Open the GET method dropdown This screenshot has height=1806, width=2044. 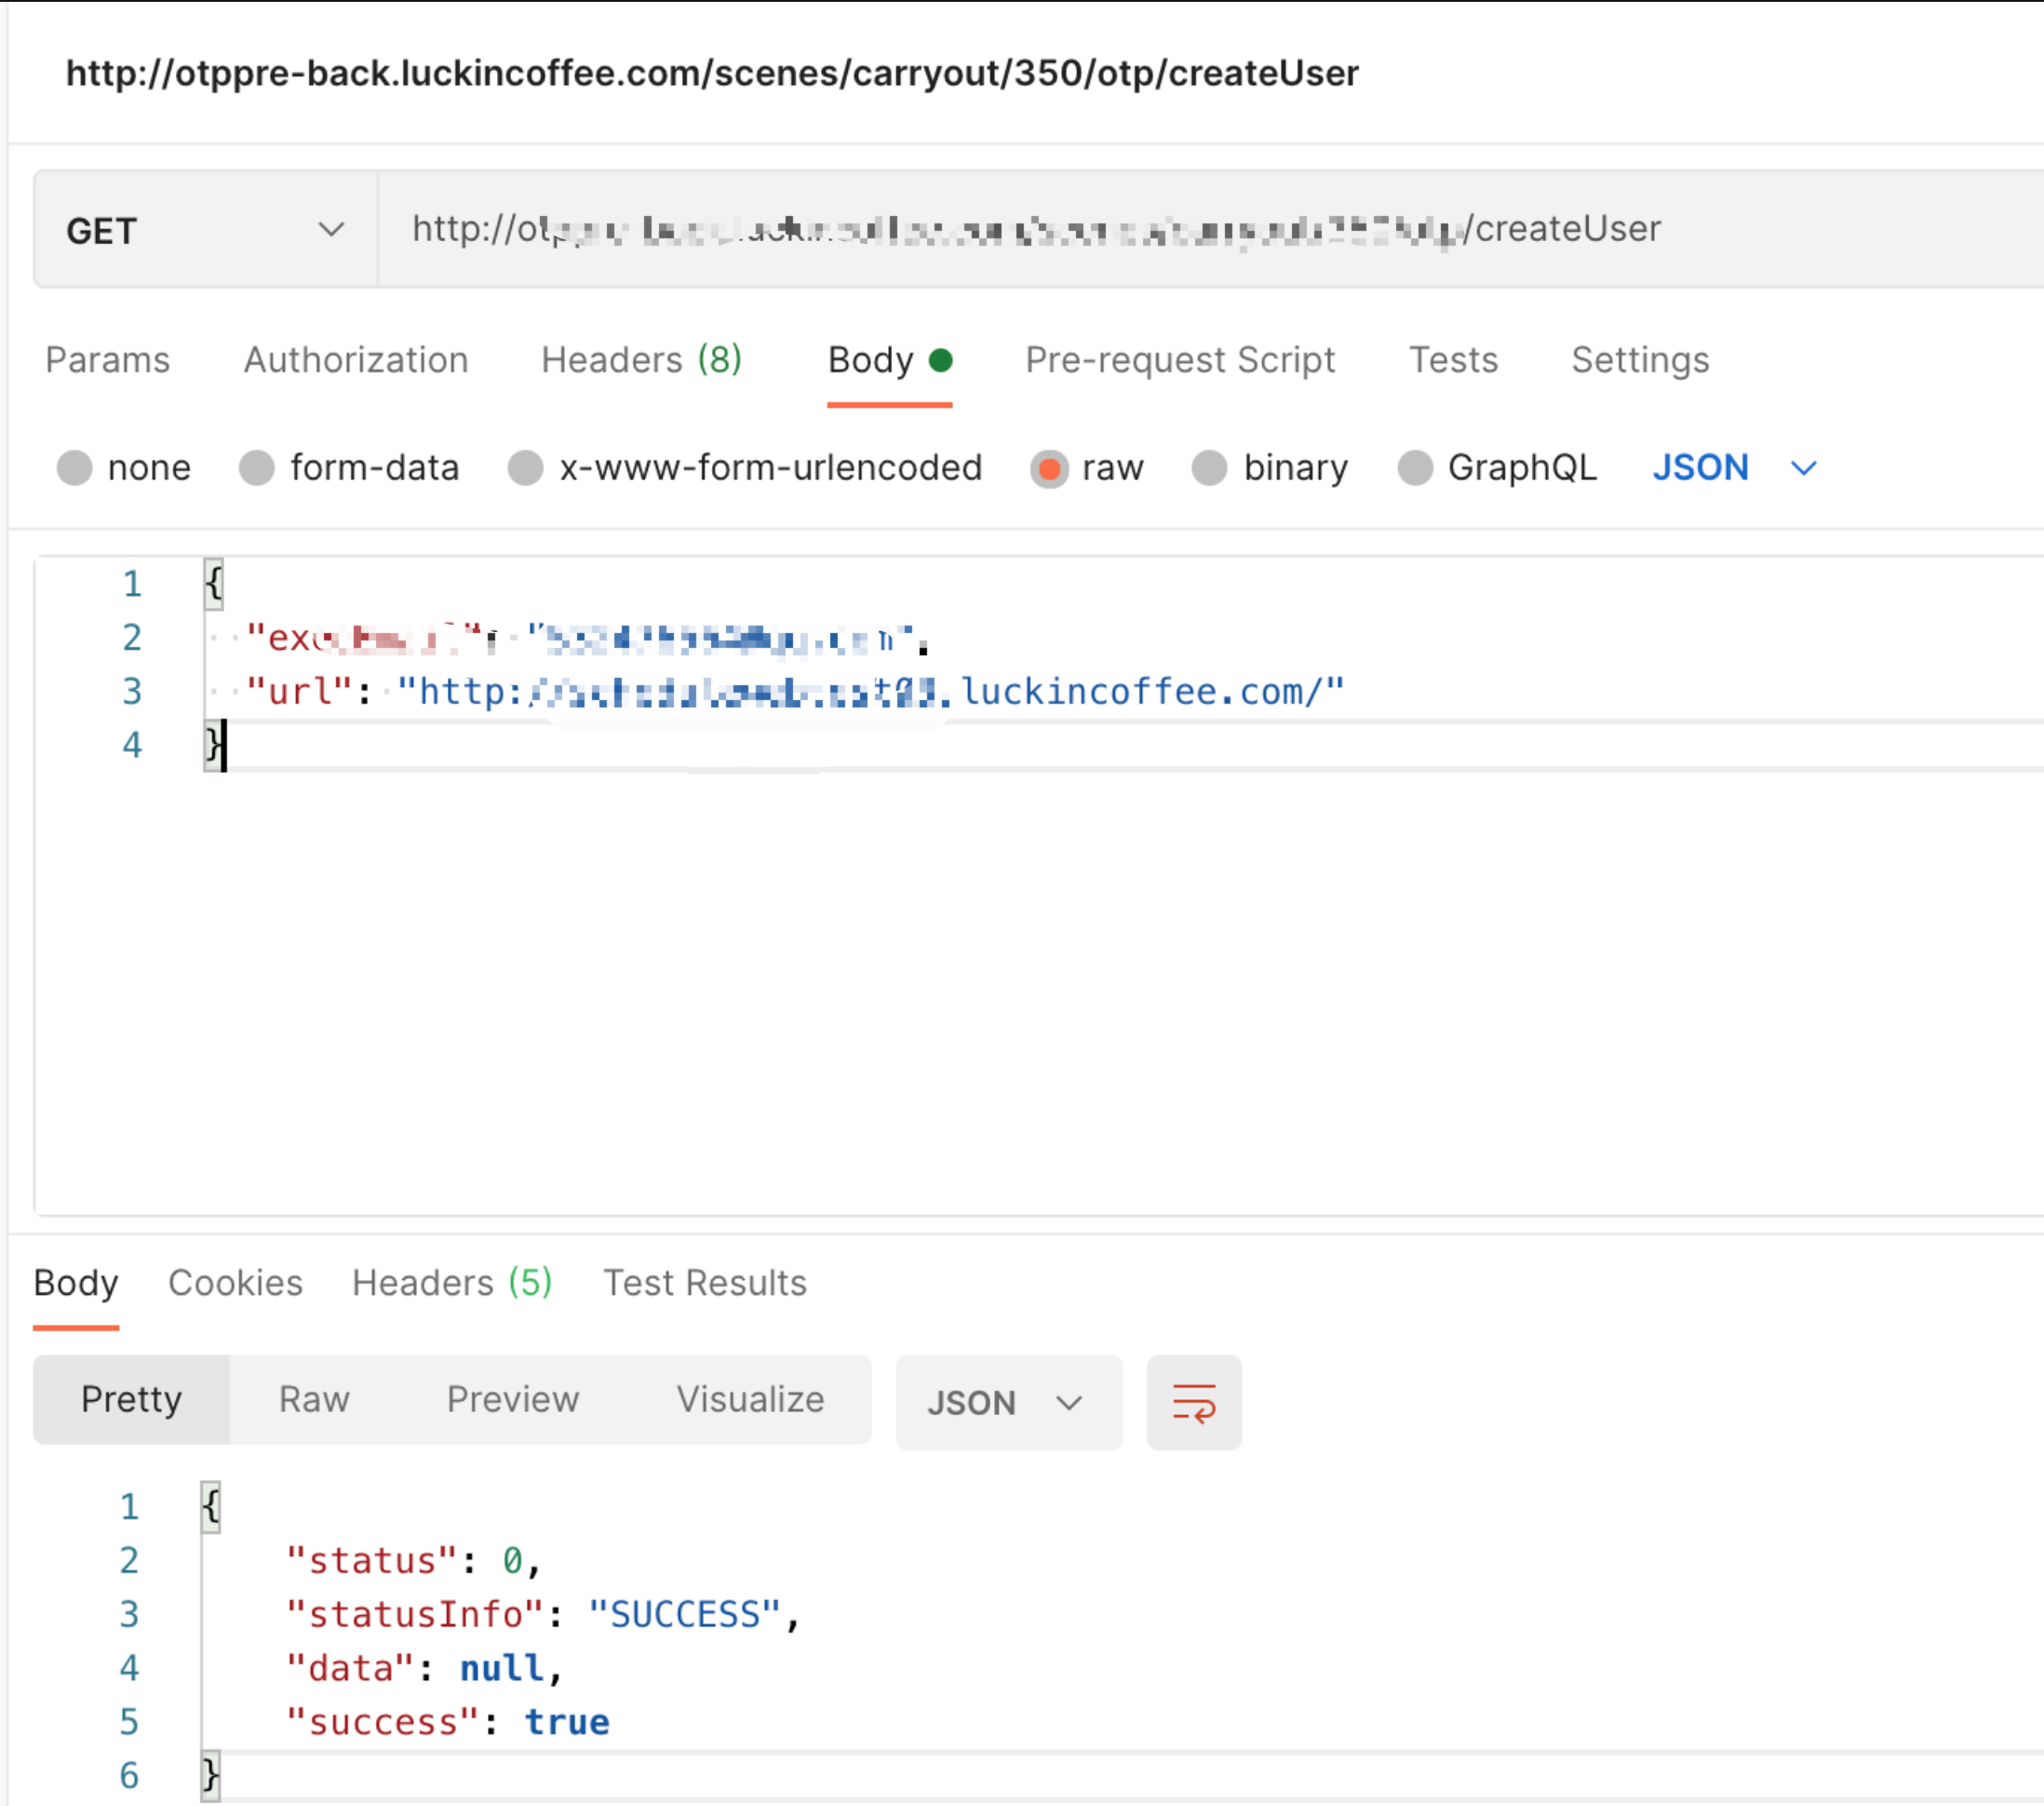[205, 230]
